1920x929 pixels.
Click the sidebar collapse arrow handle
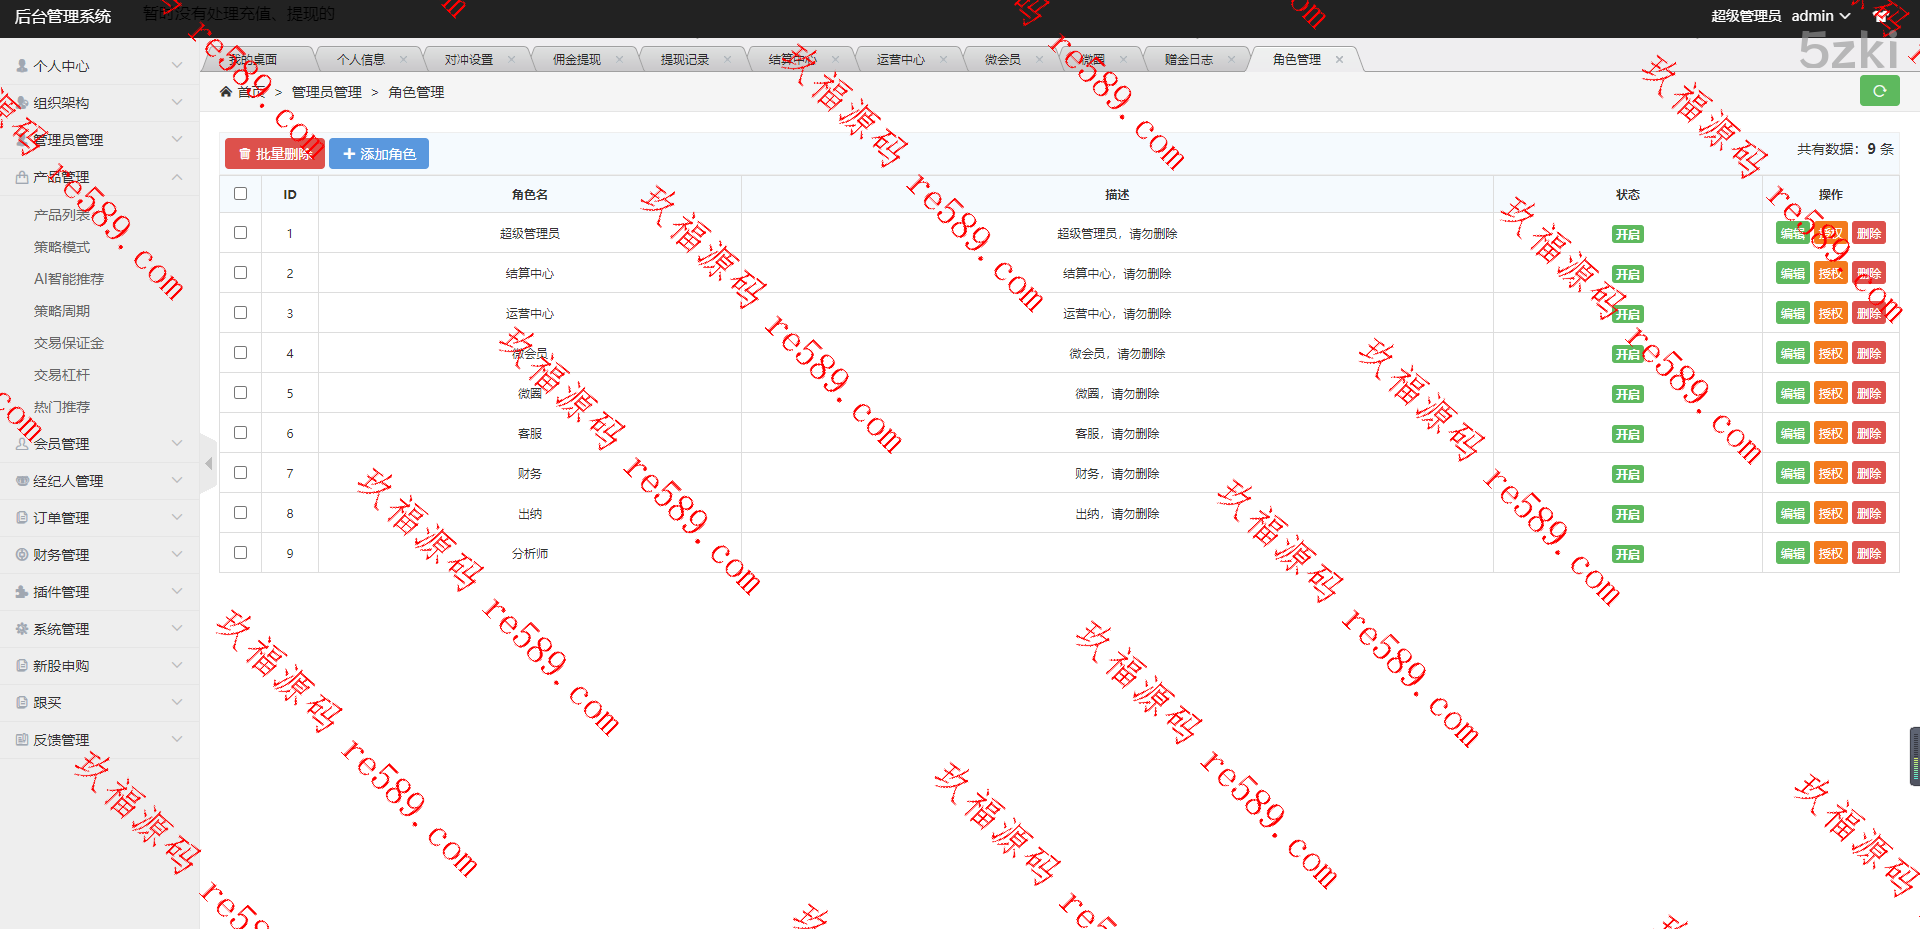point(208,463)
